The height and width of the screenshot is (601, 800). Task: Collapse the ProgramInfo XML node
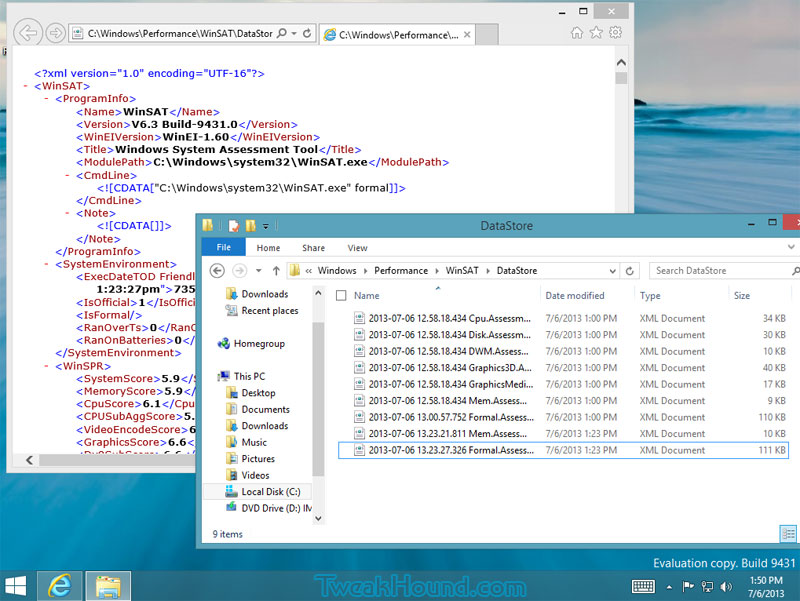point(46,98)
